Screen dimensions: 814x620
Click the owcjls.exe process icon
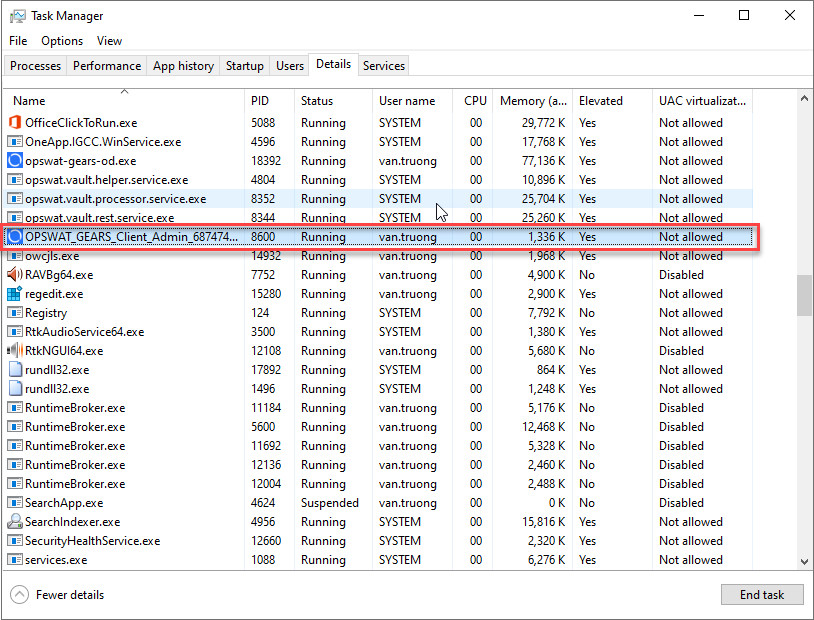click(x=15, y=256)
